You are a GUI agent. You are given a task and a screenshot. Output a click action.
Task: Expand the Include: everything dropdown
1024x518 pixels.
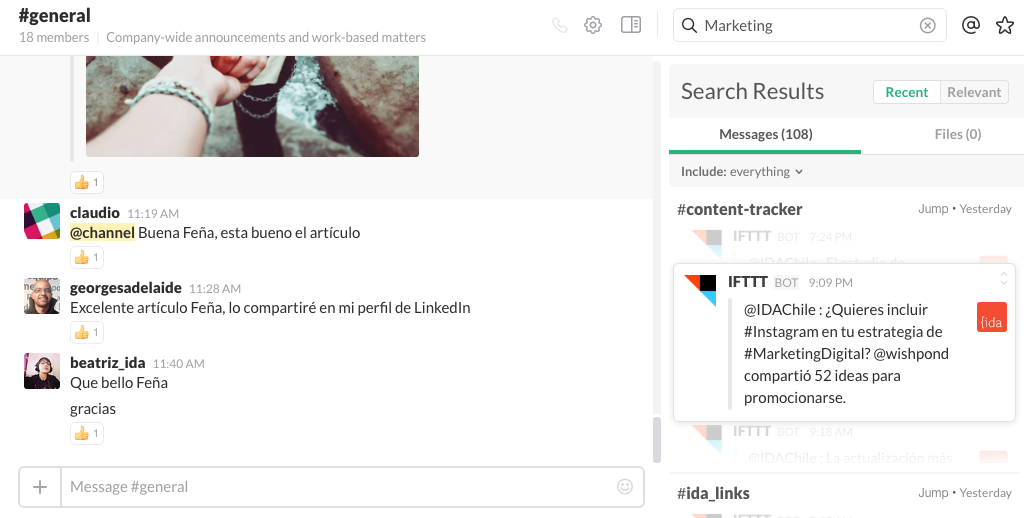[742, 172]
